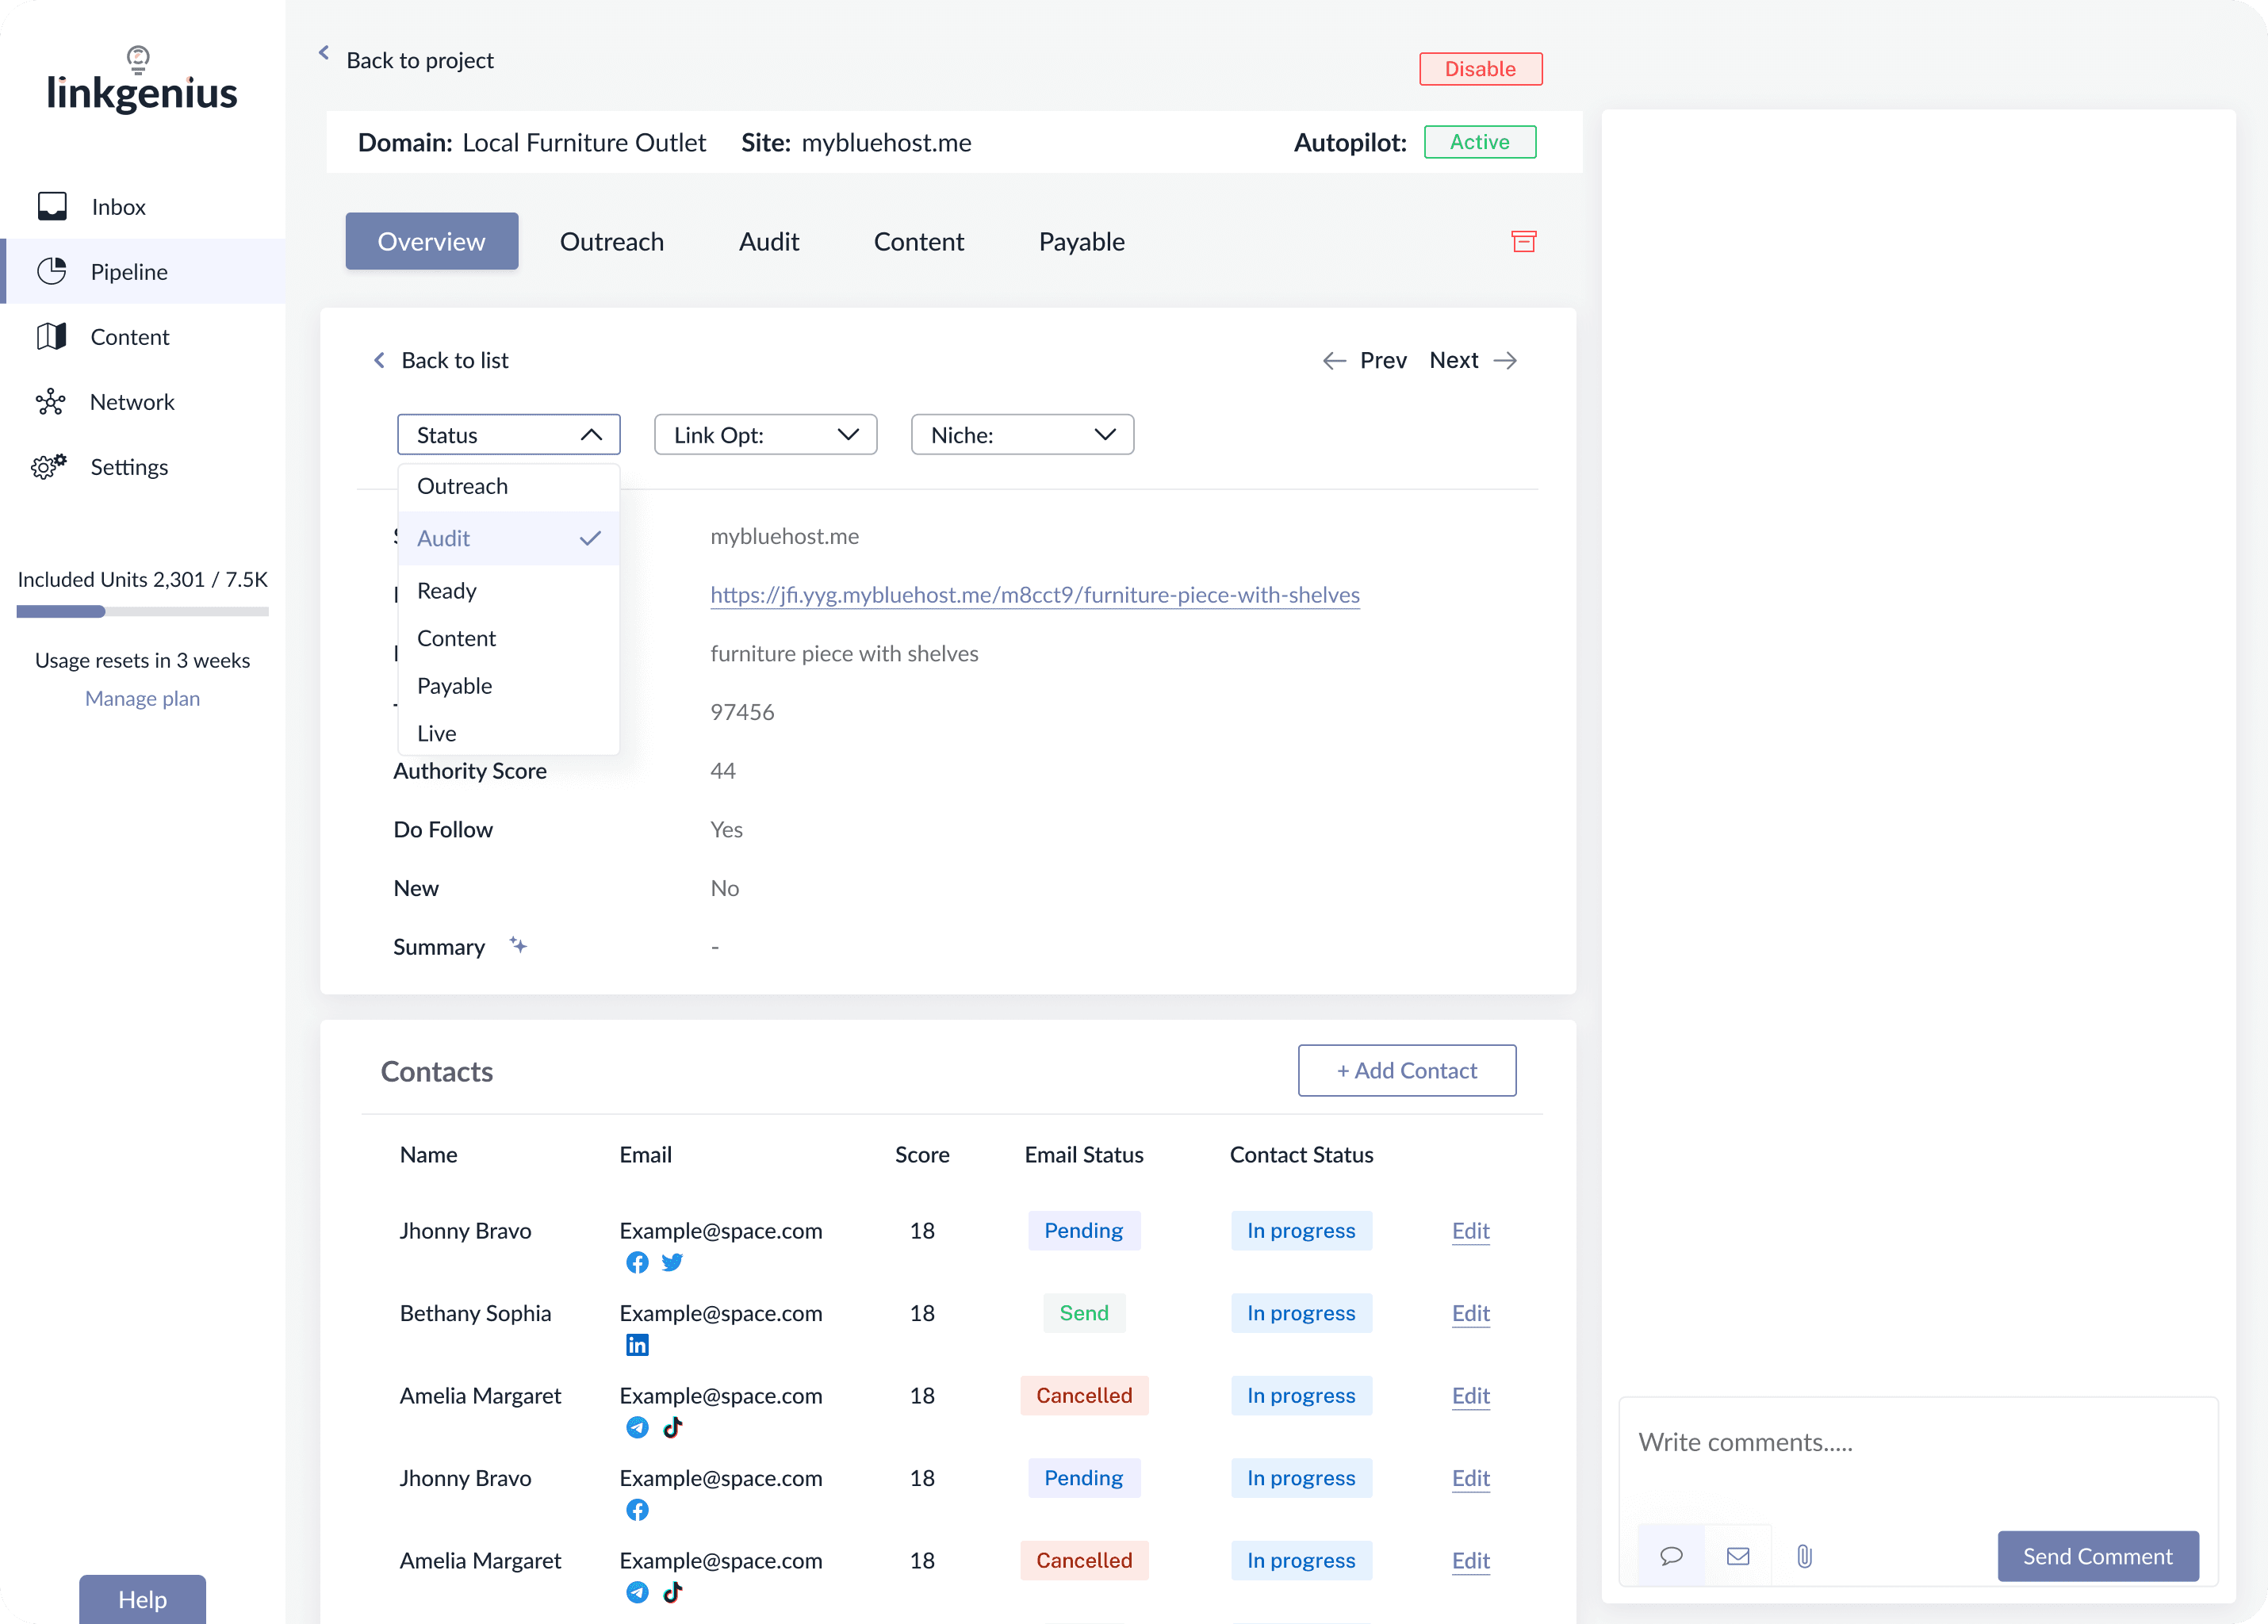Click Edit for Bethany Sophia
The height and width of the screenshot is (1624, 2268).
pyautogui.click(x=1470, y=1312)
